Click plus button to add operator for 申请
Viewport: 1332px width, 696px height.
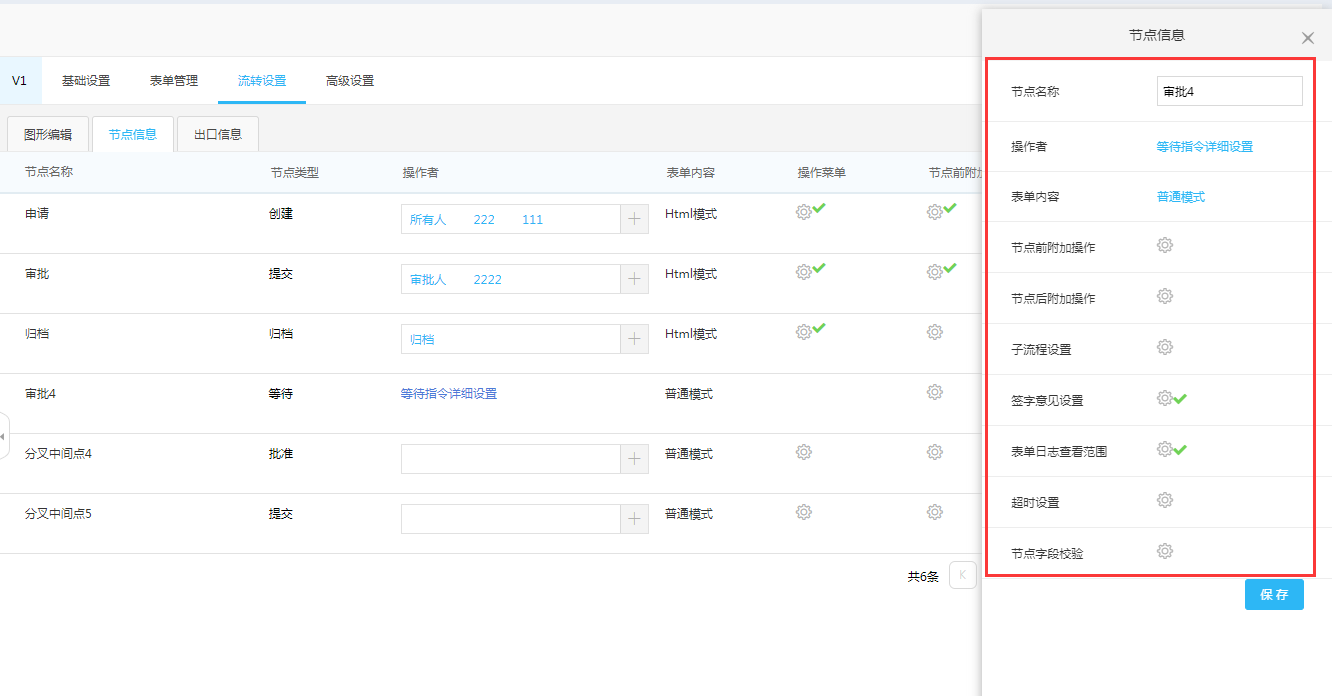(634, 219)
